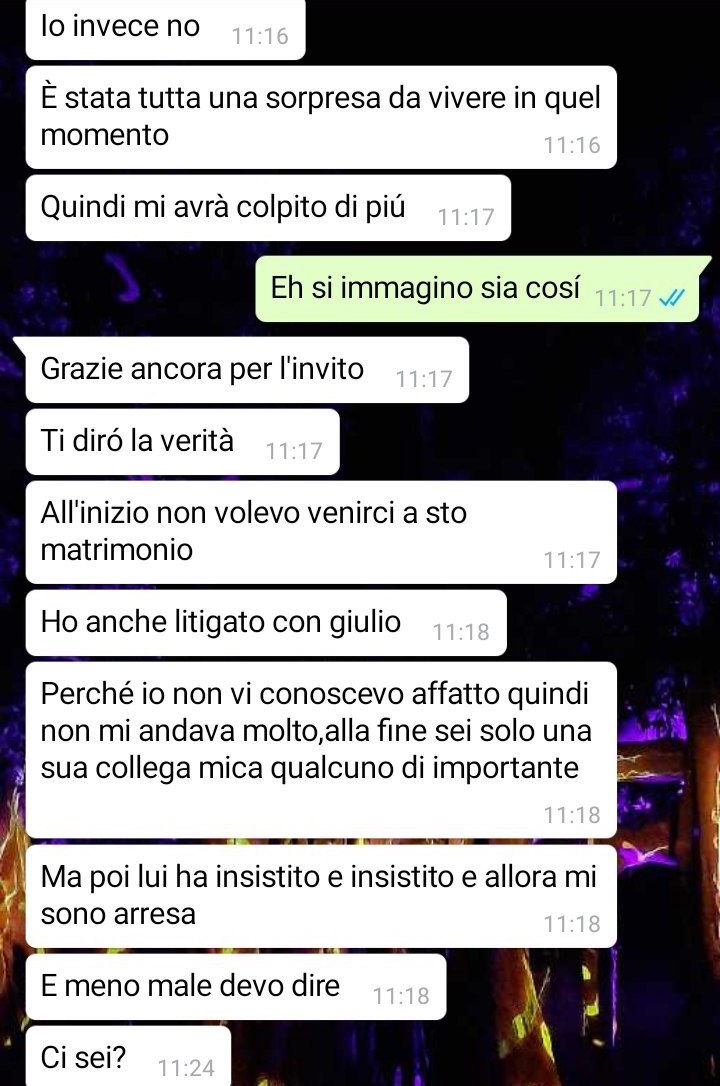720x1086 pixels.
Task: Tap the 11:18 timestamp beside 'giulio' message
Action: tap(461, 632)
